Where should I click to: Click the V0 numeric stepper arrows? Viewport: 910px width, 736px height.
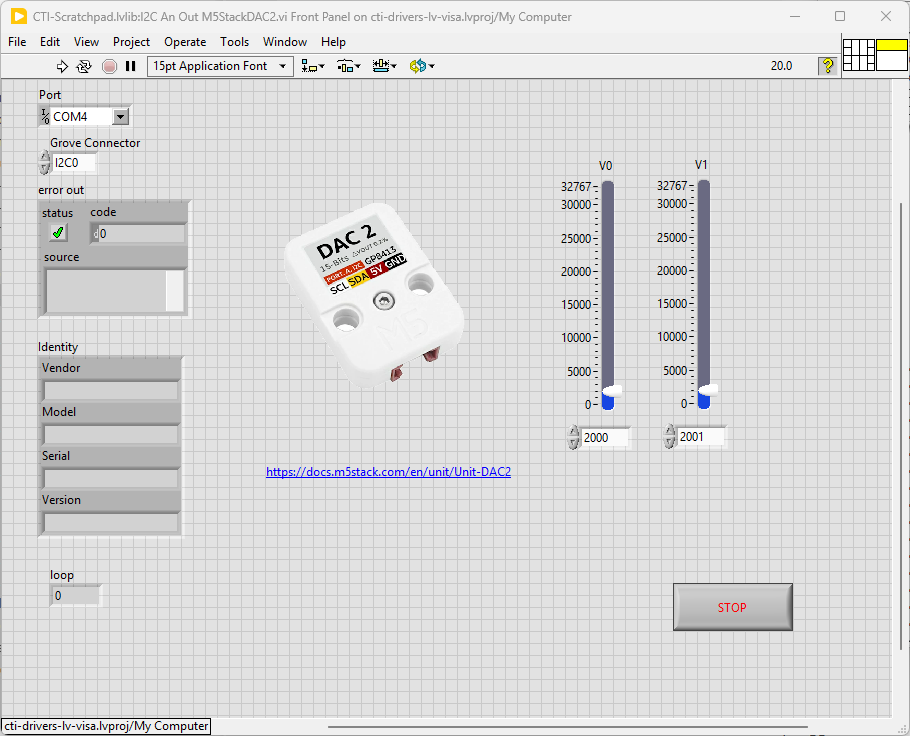pyautogui.click(x=573, y=437)
